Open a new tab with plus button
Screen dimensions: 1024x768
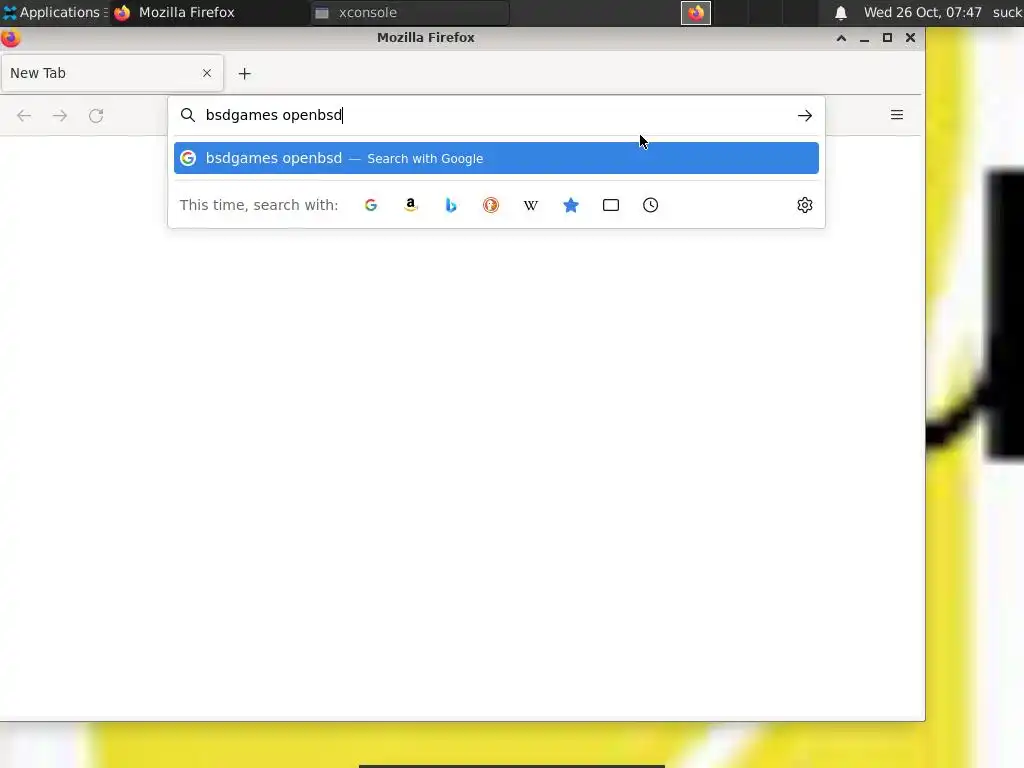coord(244,74)
